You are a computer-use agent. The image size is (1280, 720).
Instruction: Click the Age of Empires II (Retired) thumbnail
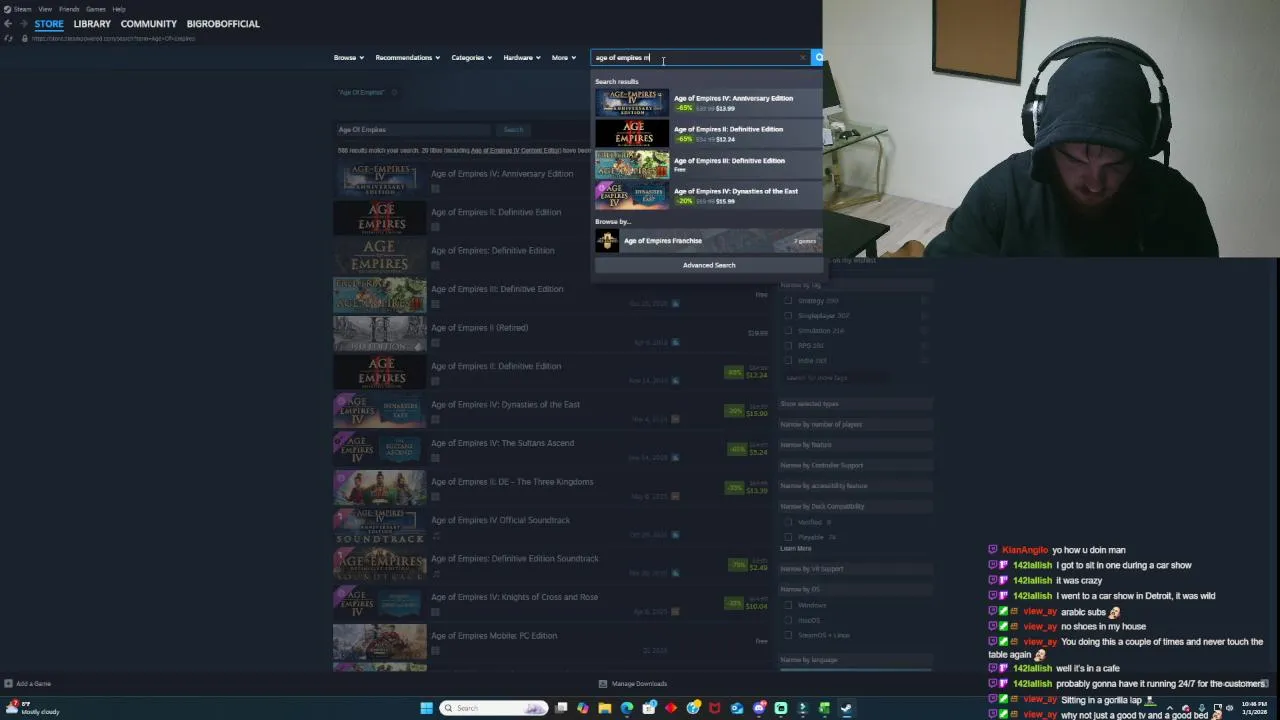379,334
